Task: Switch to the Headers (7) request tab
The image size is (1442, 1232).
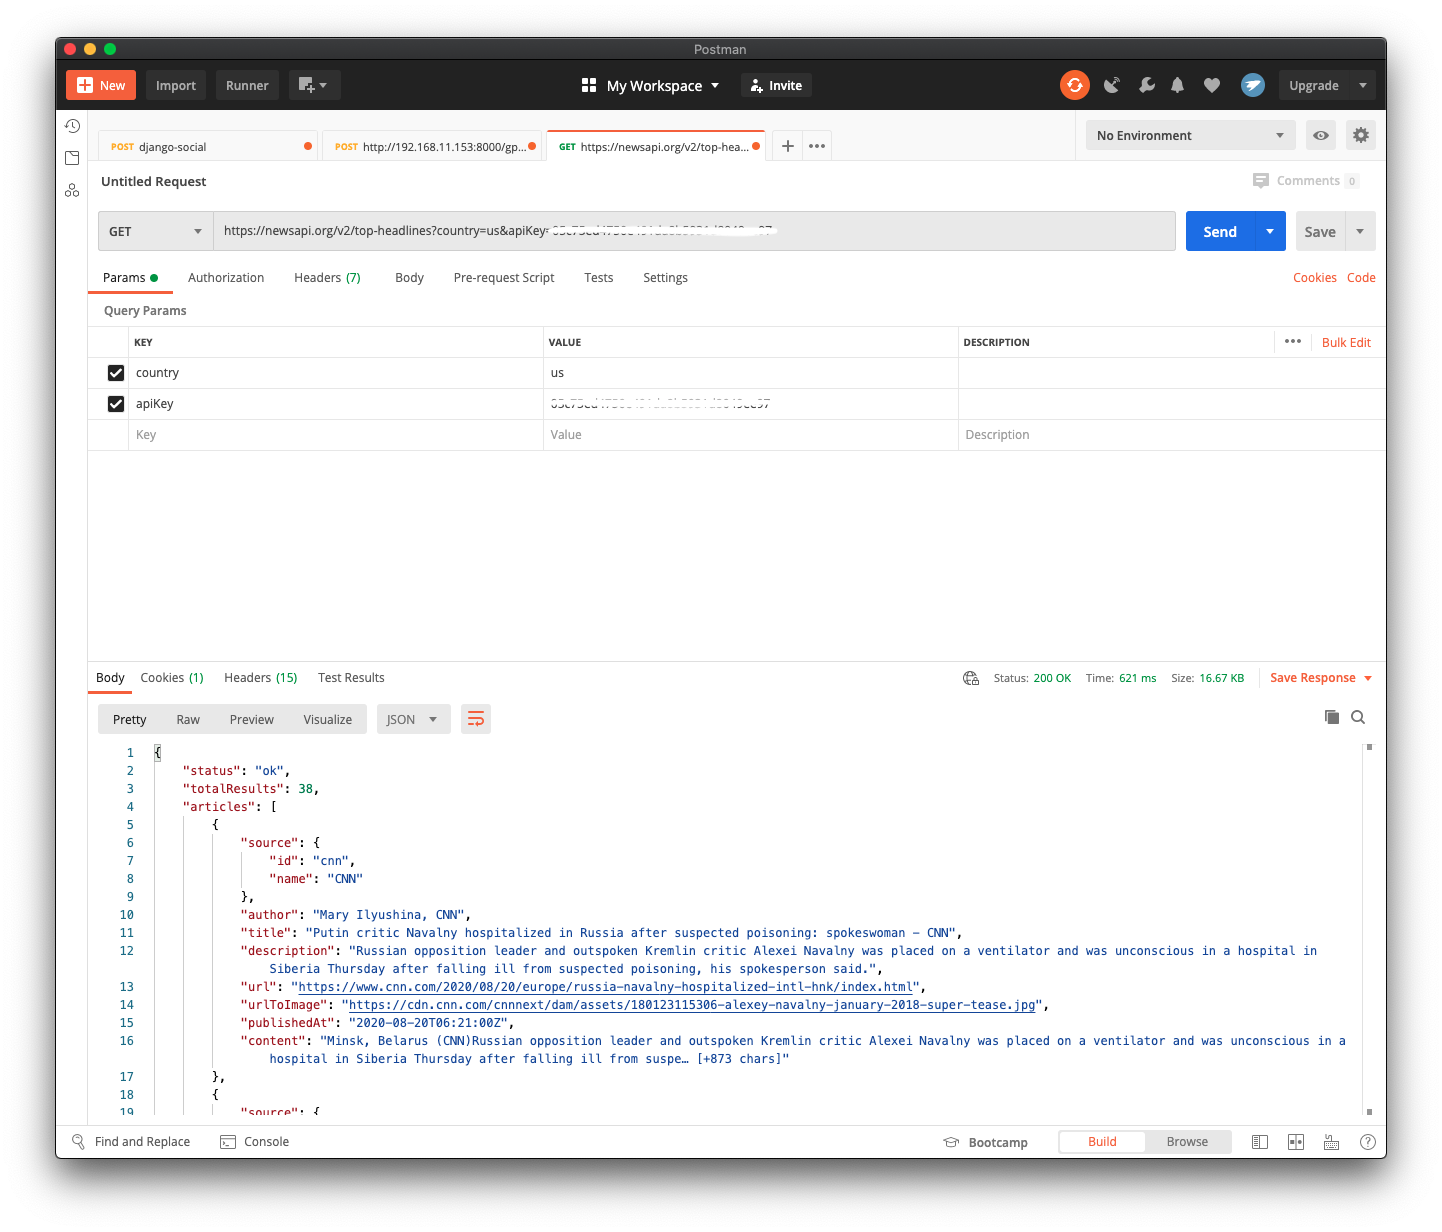Action: click(x=327, y=278)
